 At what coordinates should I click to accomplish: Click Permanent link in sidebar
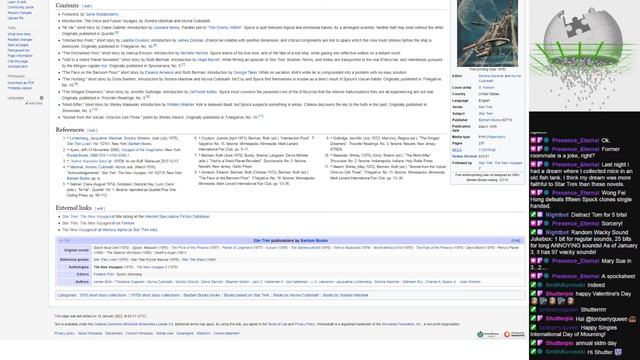18,50
